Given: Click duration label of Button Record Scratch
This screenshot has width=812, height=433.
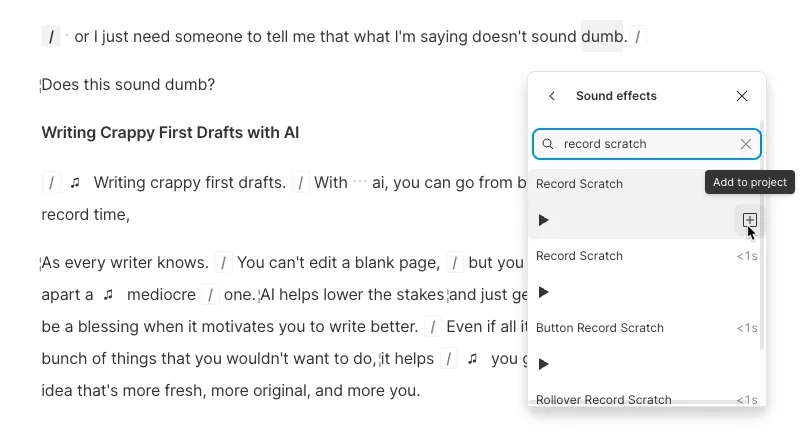Looking at the screenshot, I should (x=747, y=328).
